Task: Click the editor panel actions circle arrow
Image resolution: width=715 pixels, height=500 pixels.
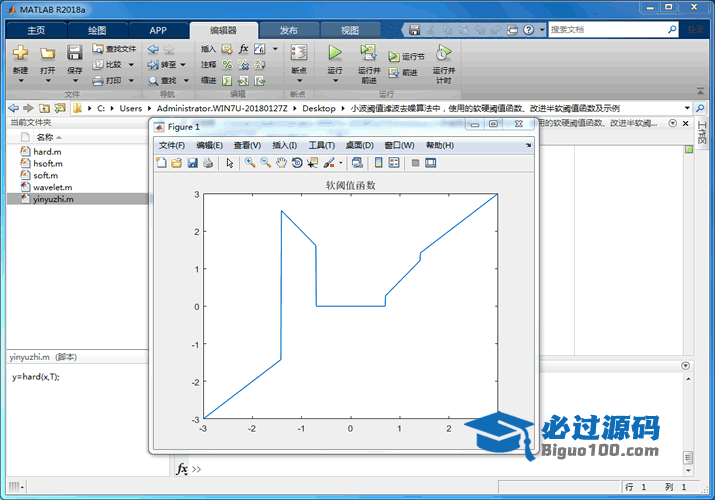Action: pyautogui.click(x=673, y=123)
